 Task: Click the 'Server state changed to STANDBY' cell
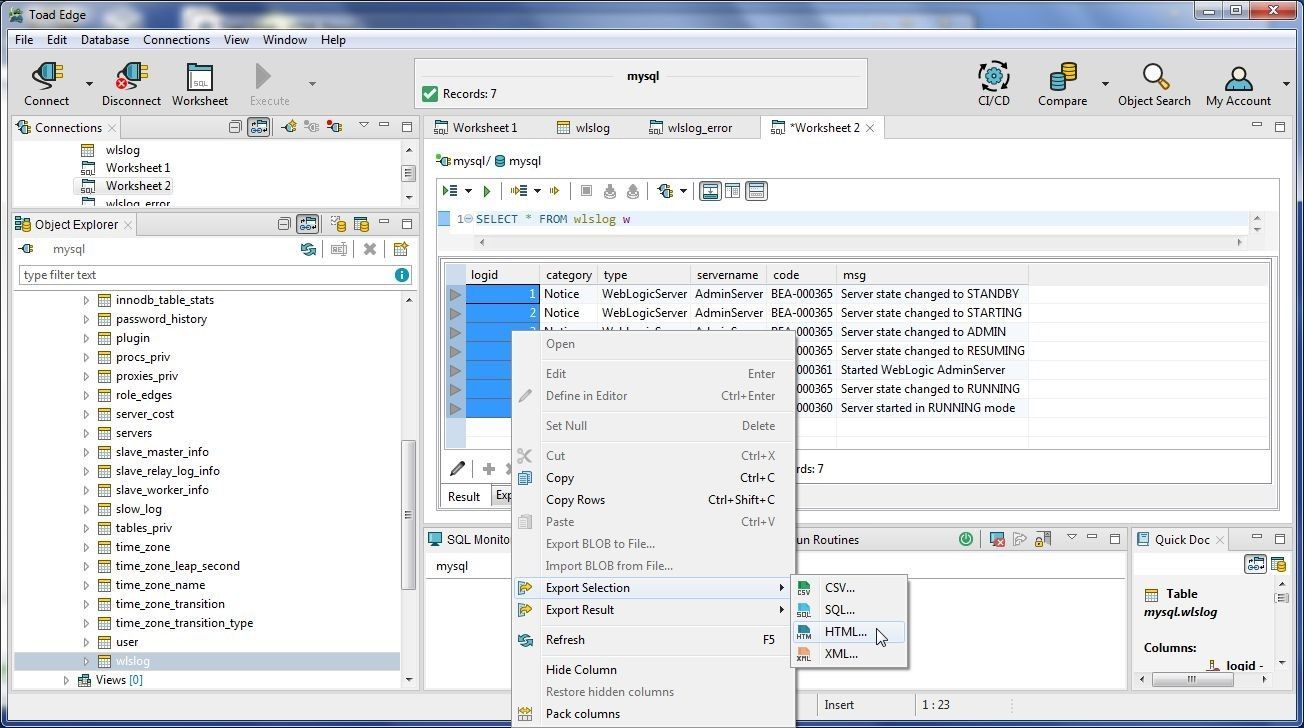click(930, 294)
